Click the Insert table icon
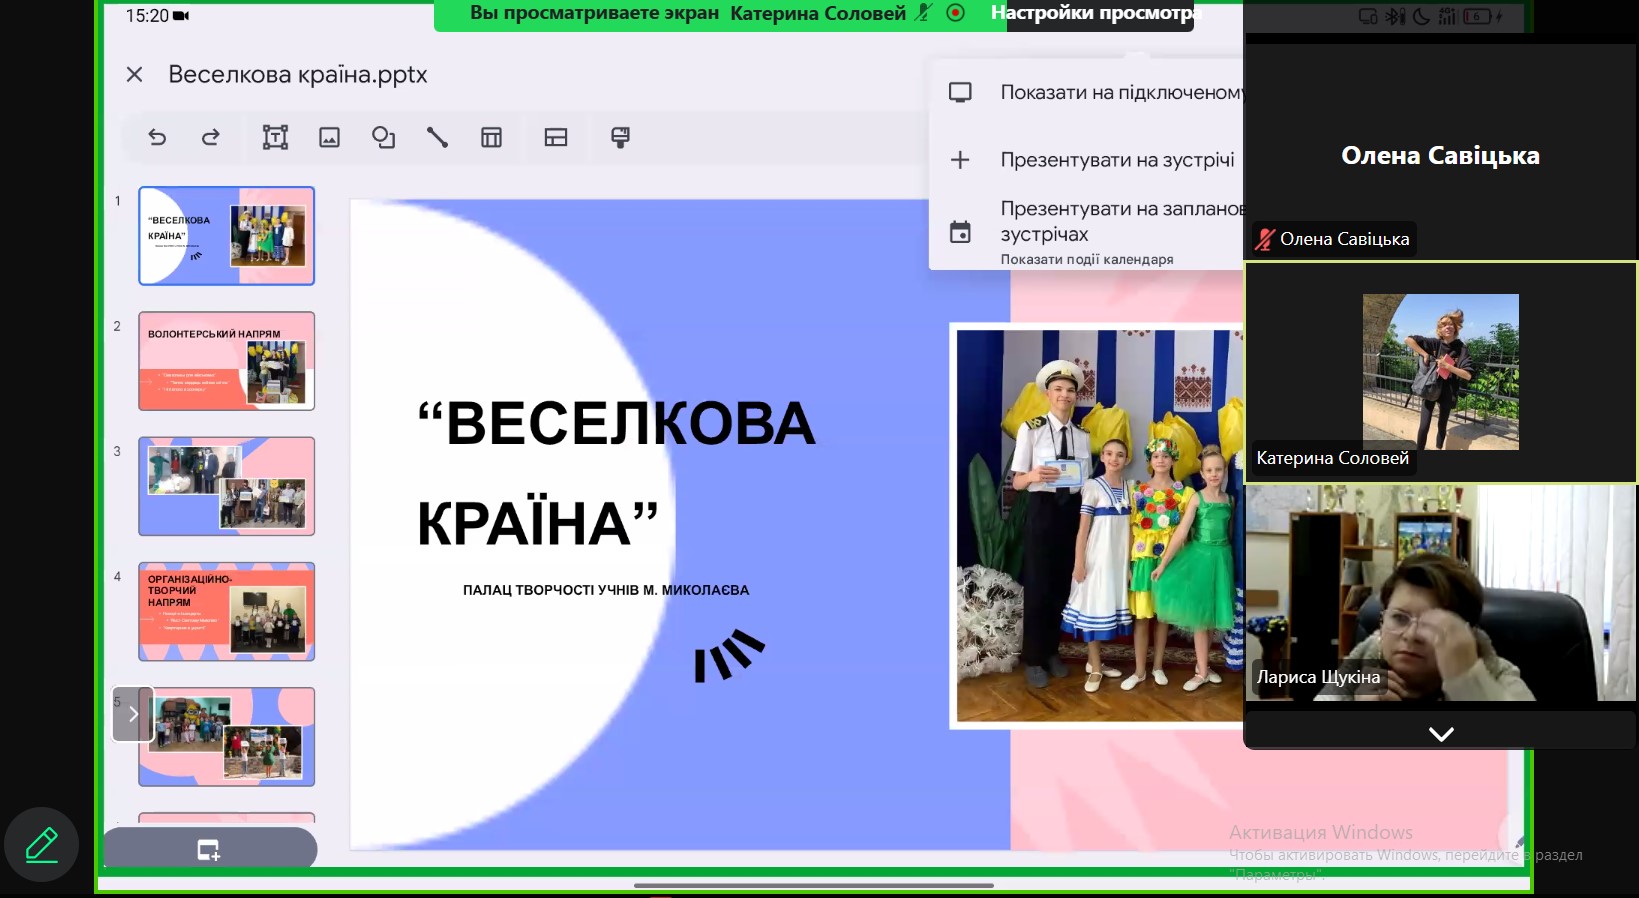The height and width of the screenshot is (898, 1639). [x=491, y=138]
